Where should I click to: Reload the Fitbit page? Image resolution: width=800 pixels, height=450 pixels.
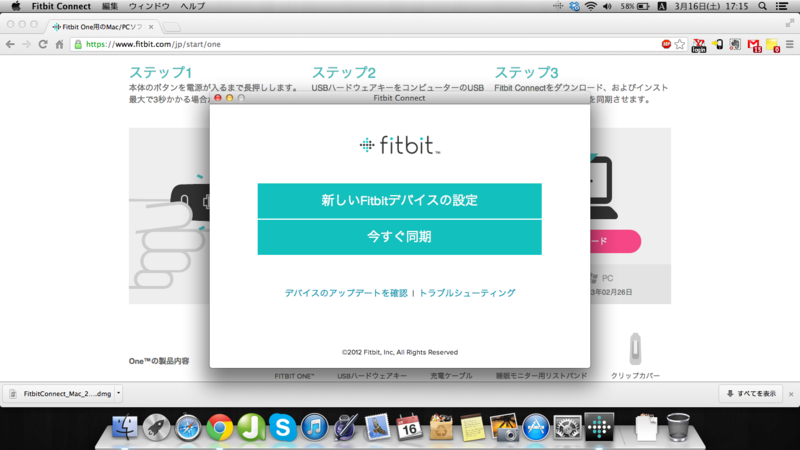pos(43,44)
